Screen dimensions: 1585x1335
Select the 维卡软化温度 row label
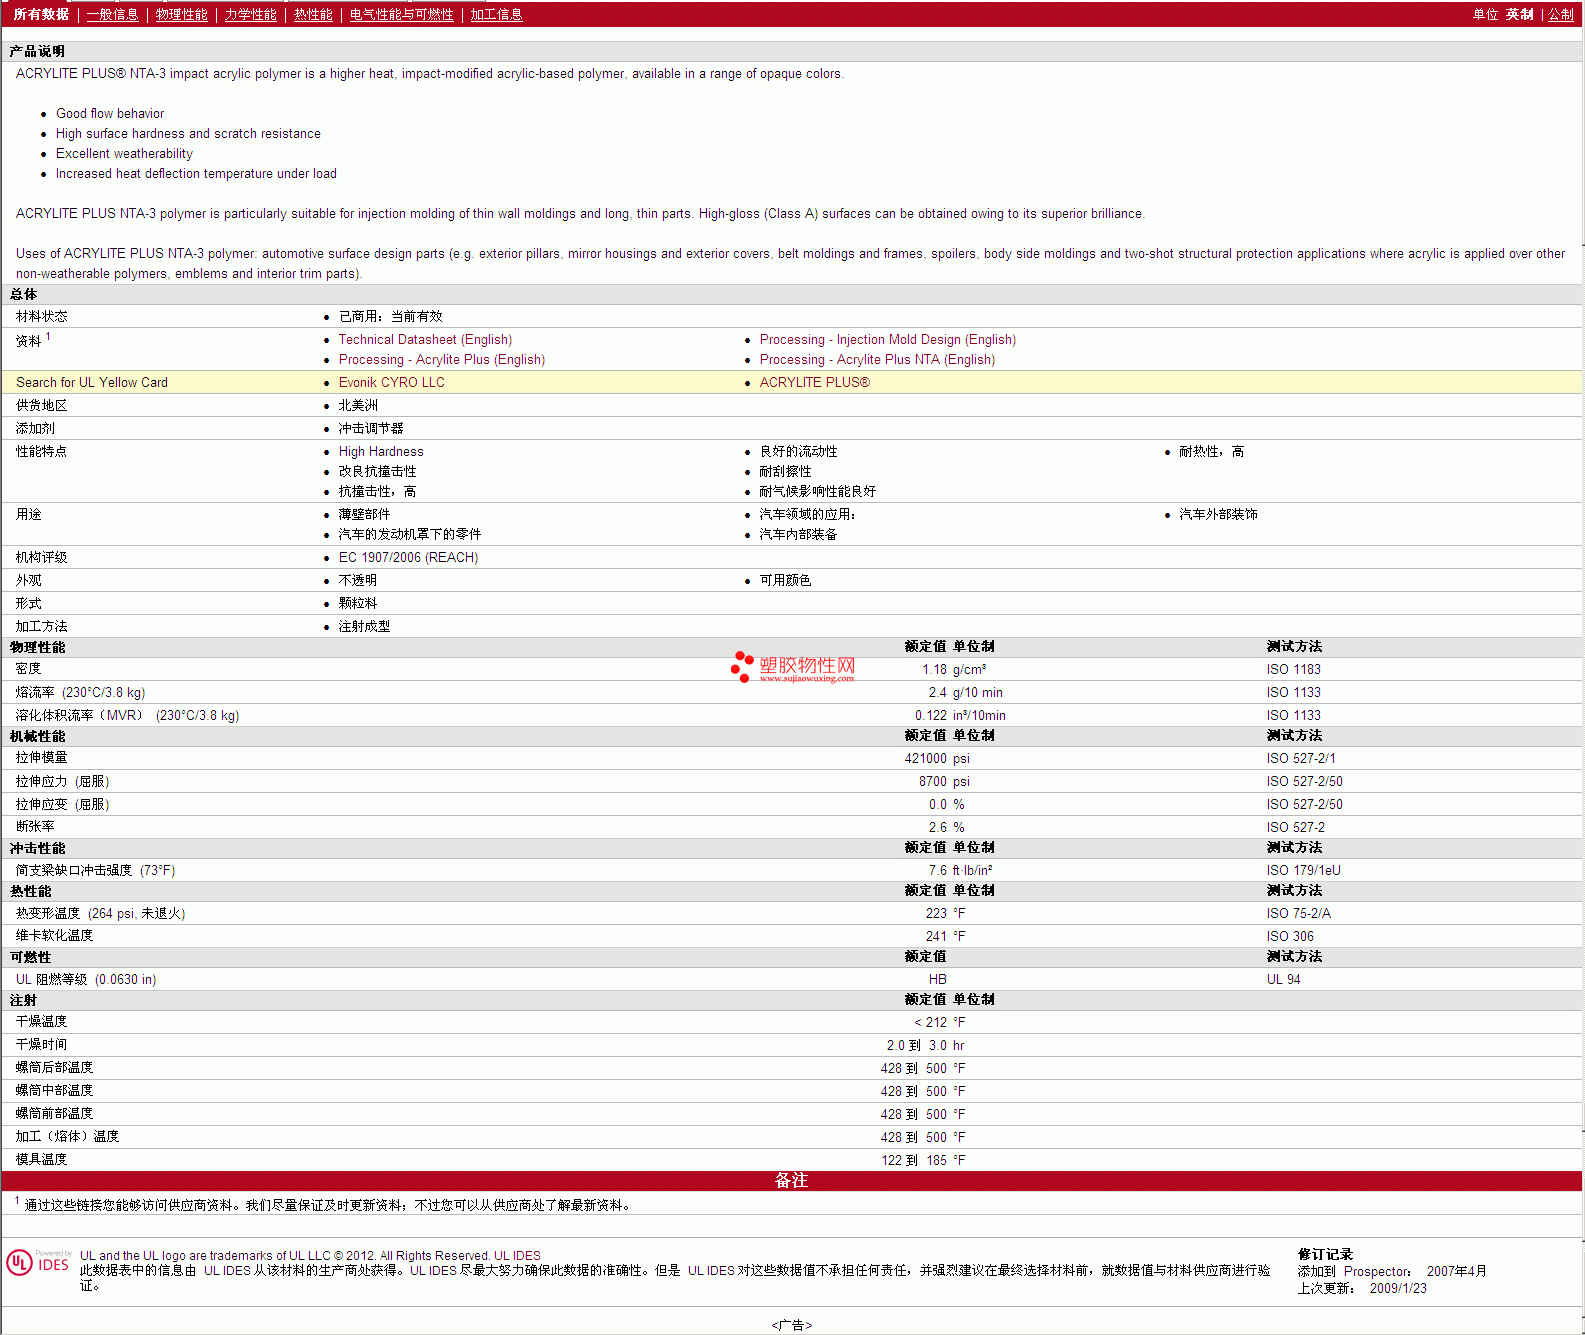[x=54, y=936]
